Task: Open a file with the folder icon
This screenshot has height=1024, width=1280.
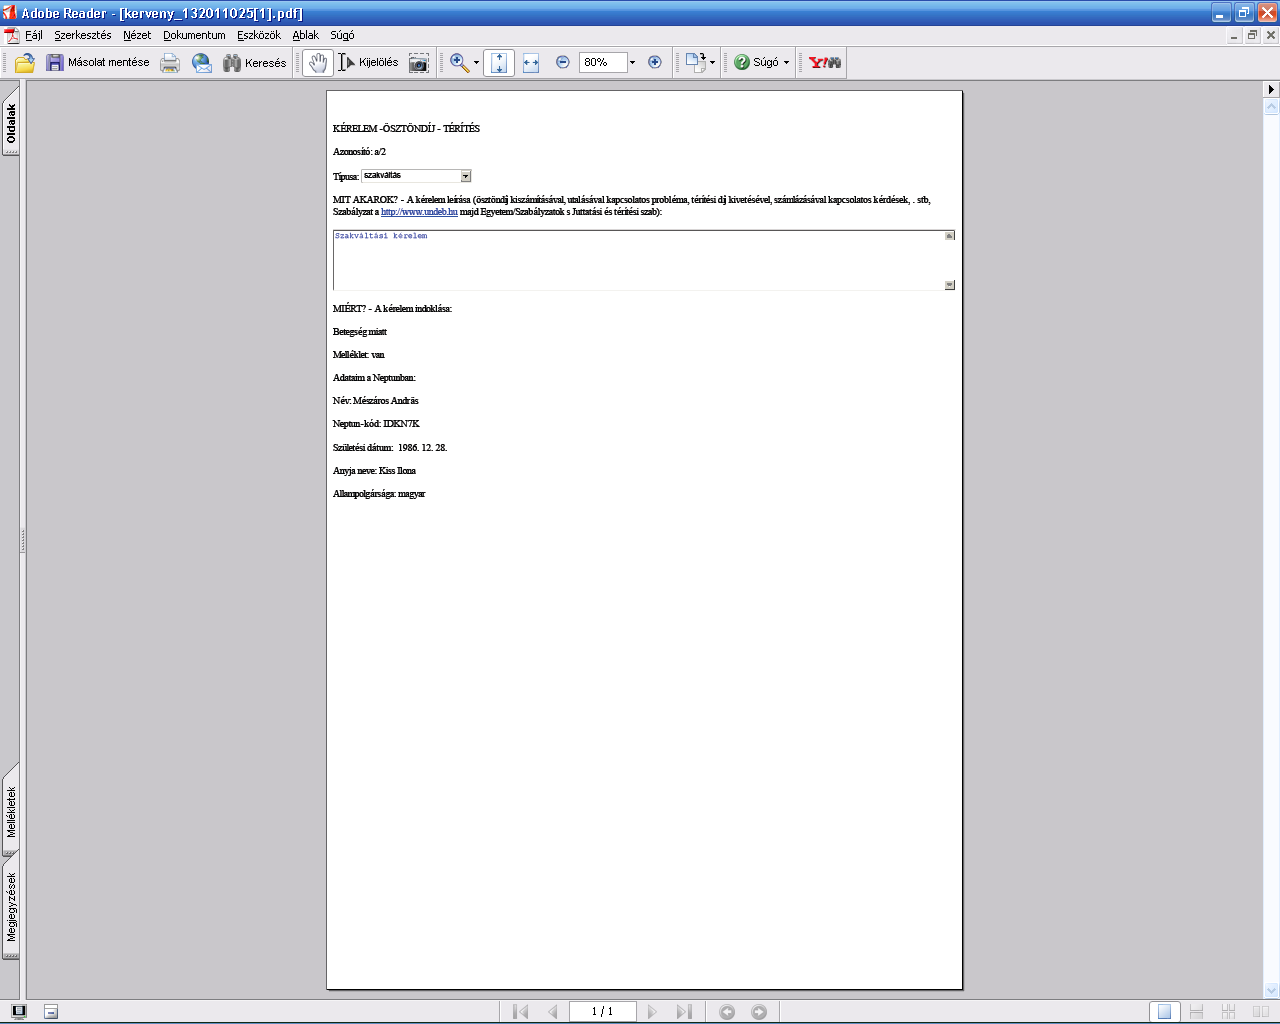Action: click(x=25, y=63)
